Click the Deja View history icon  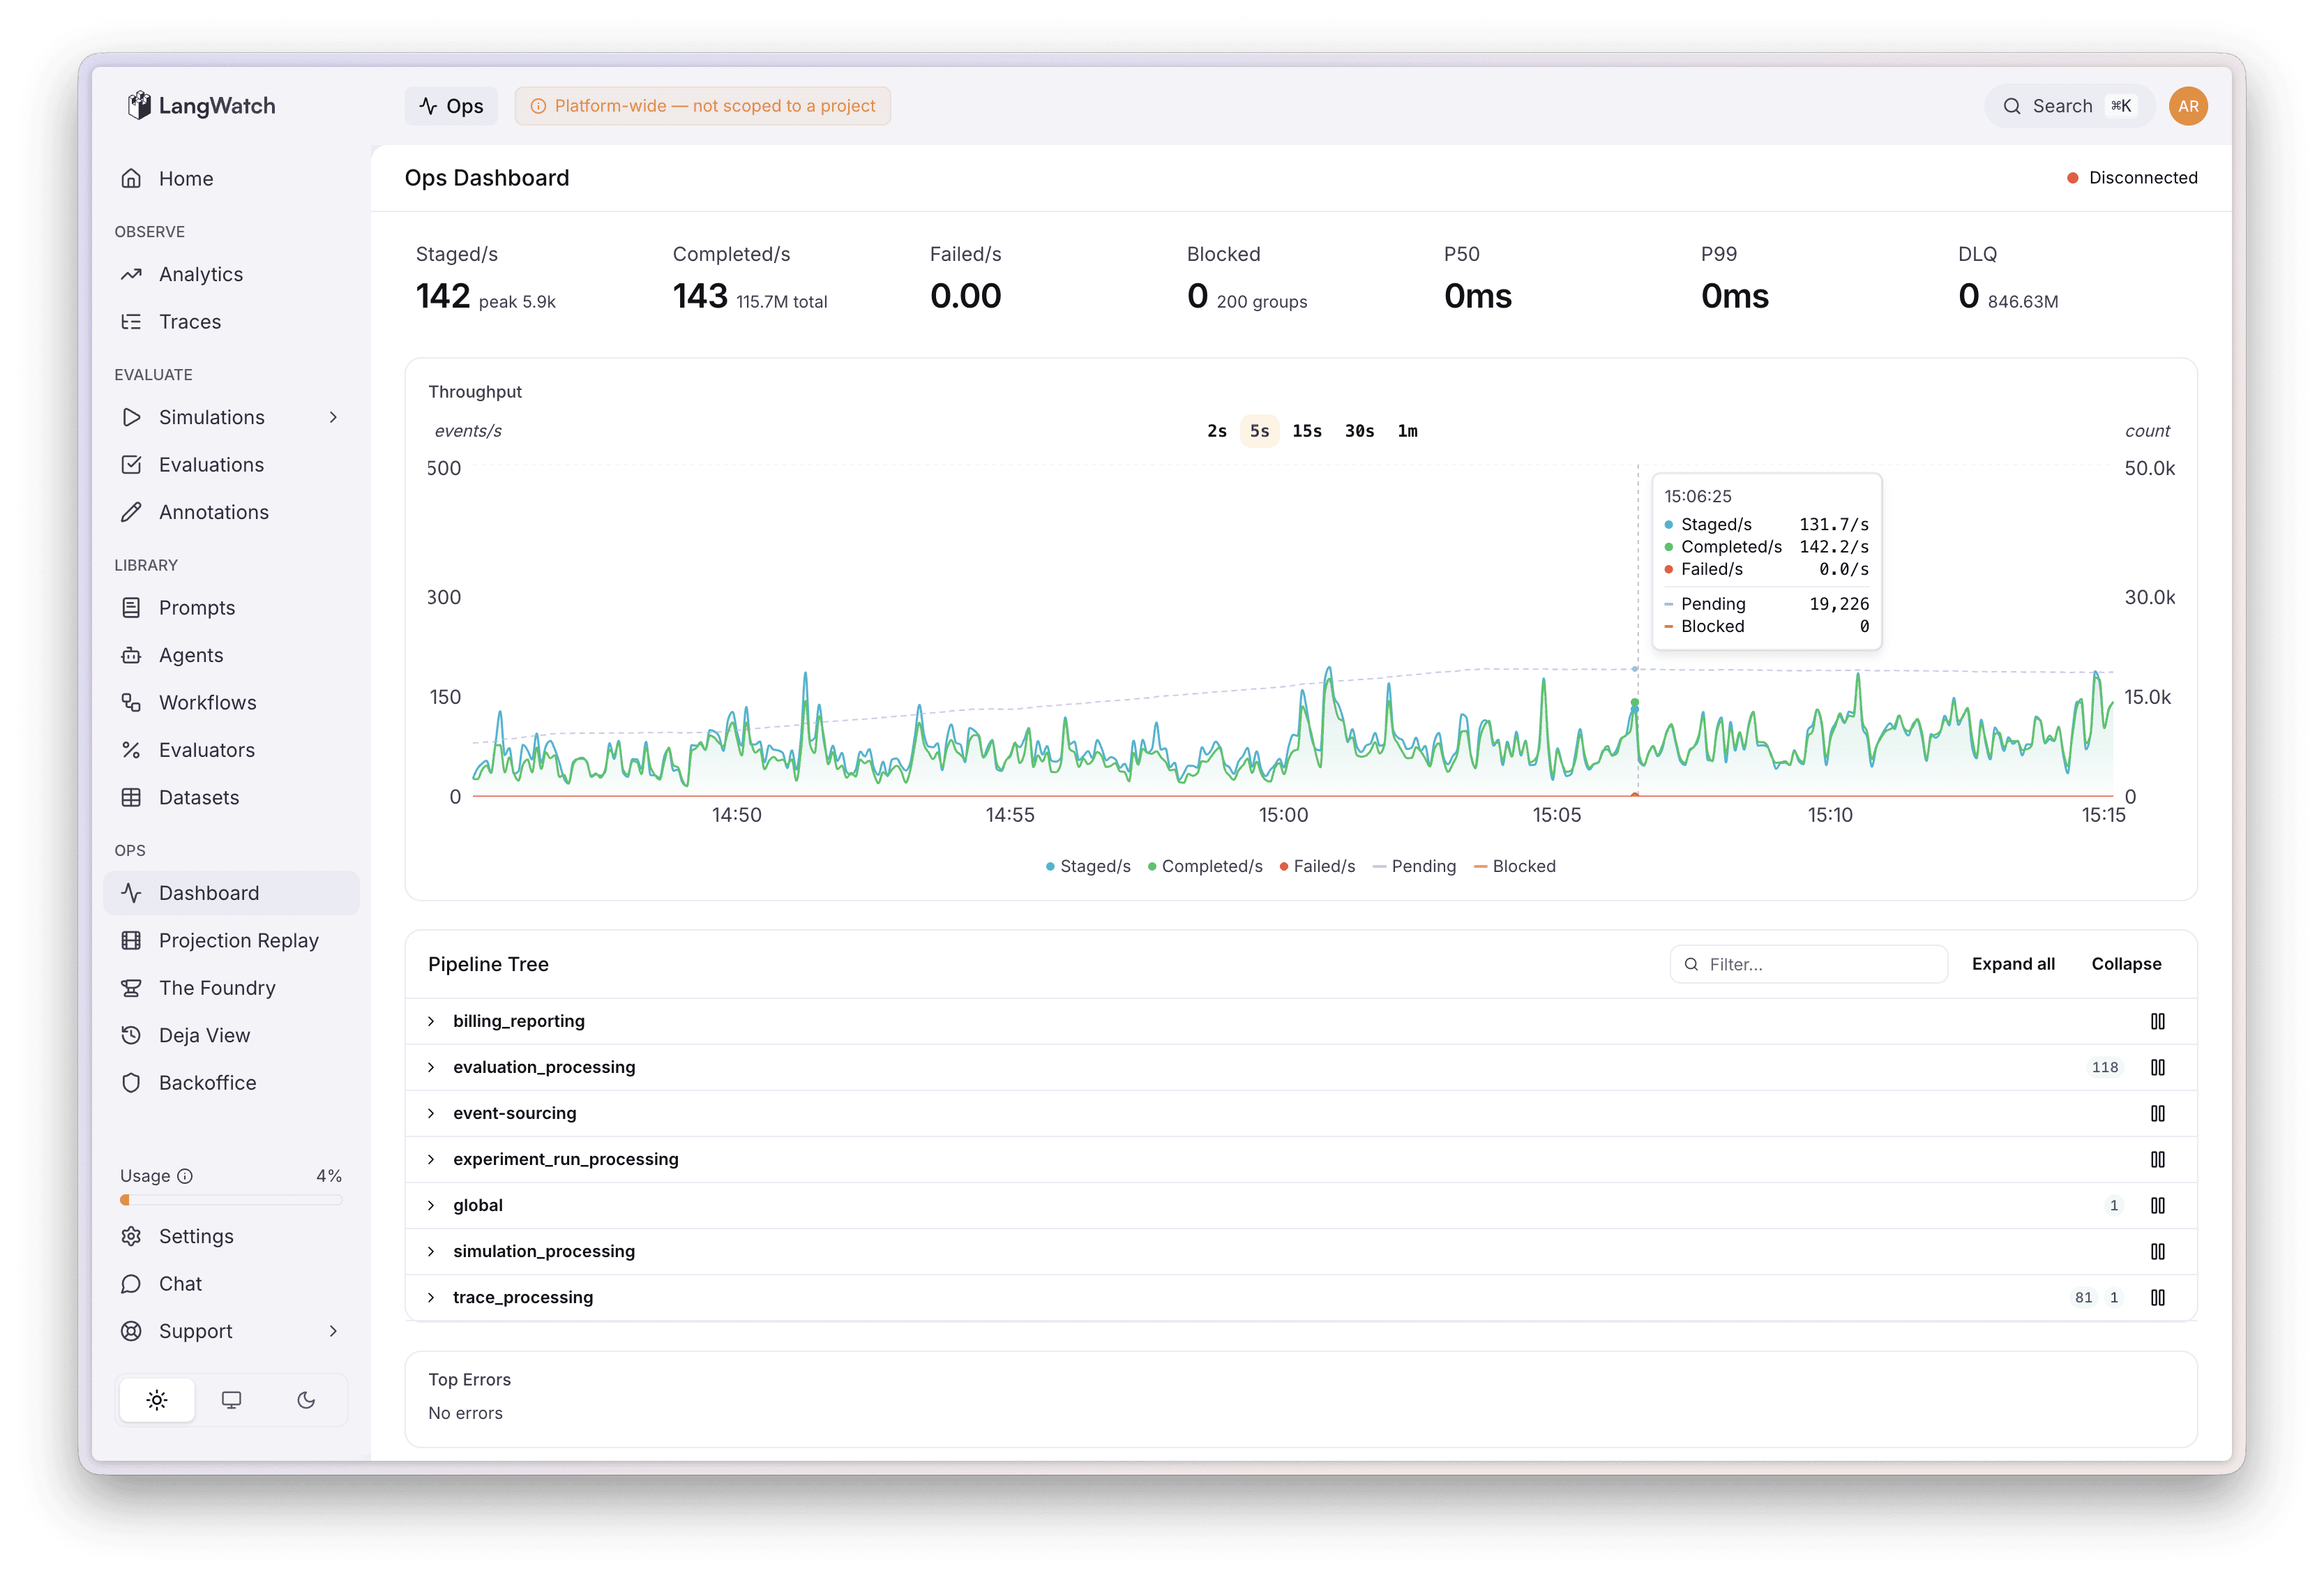[131, 1035]
